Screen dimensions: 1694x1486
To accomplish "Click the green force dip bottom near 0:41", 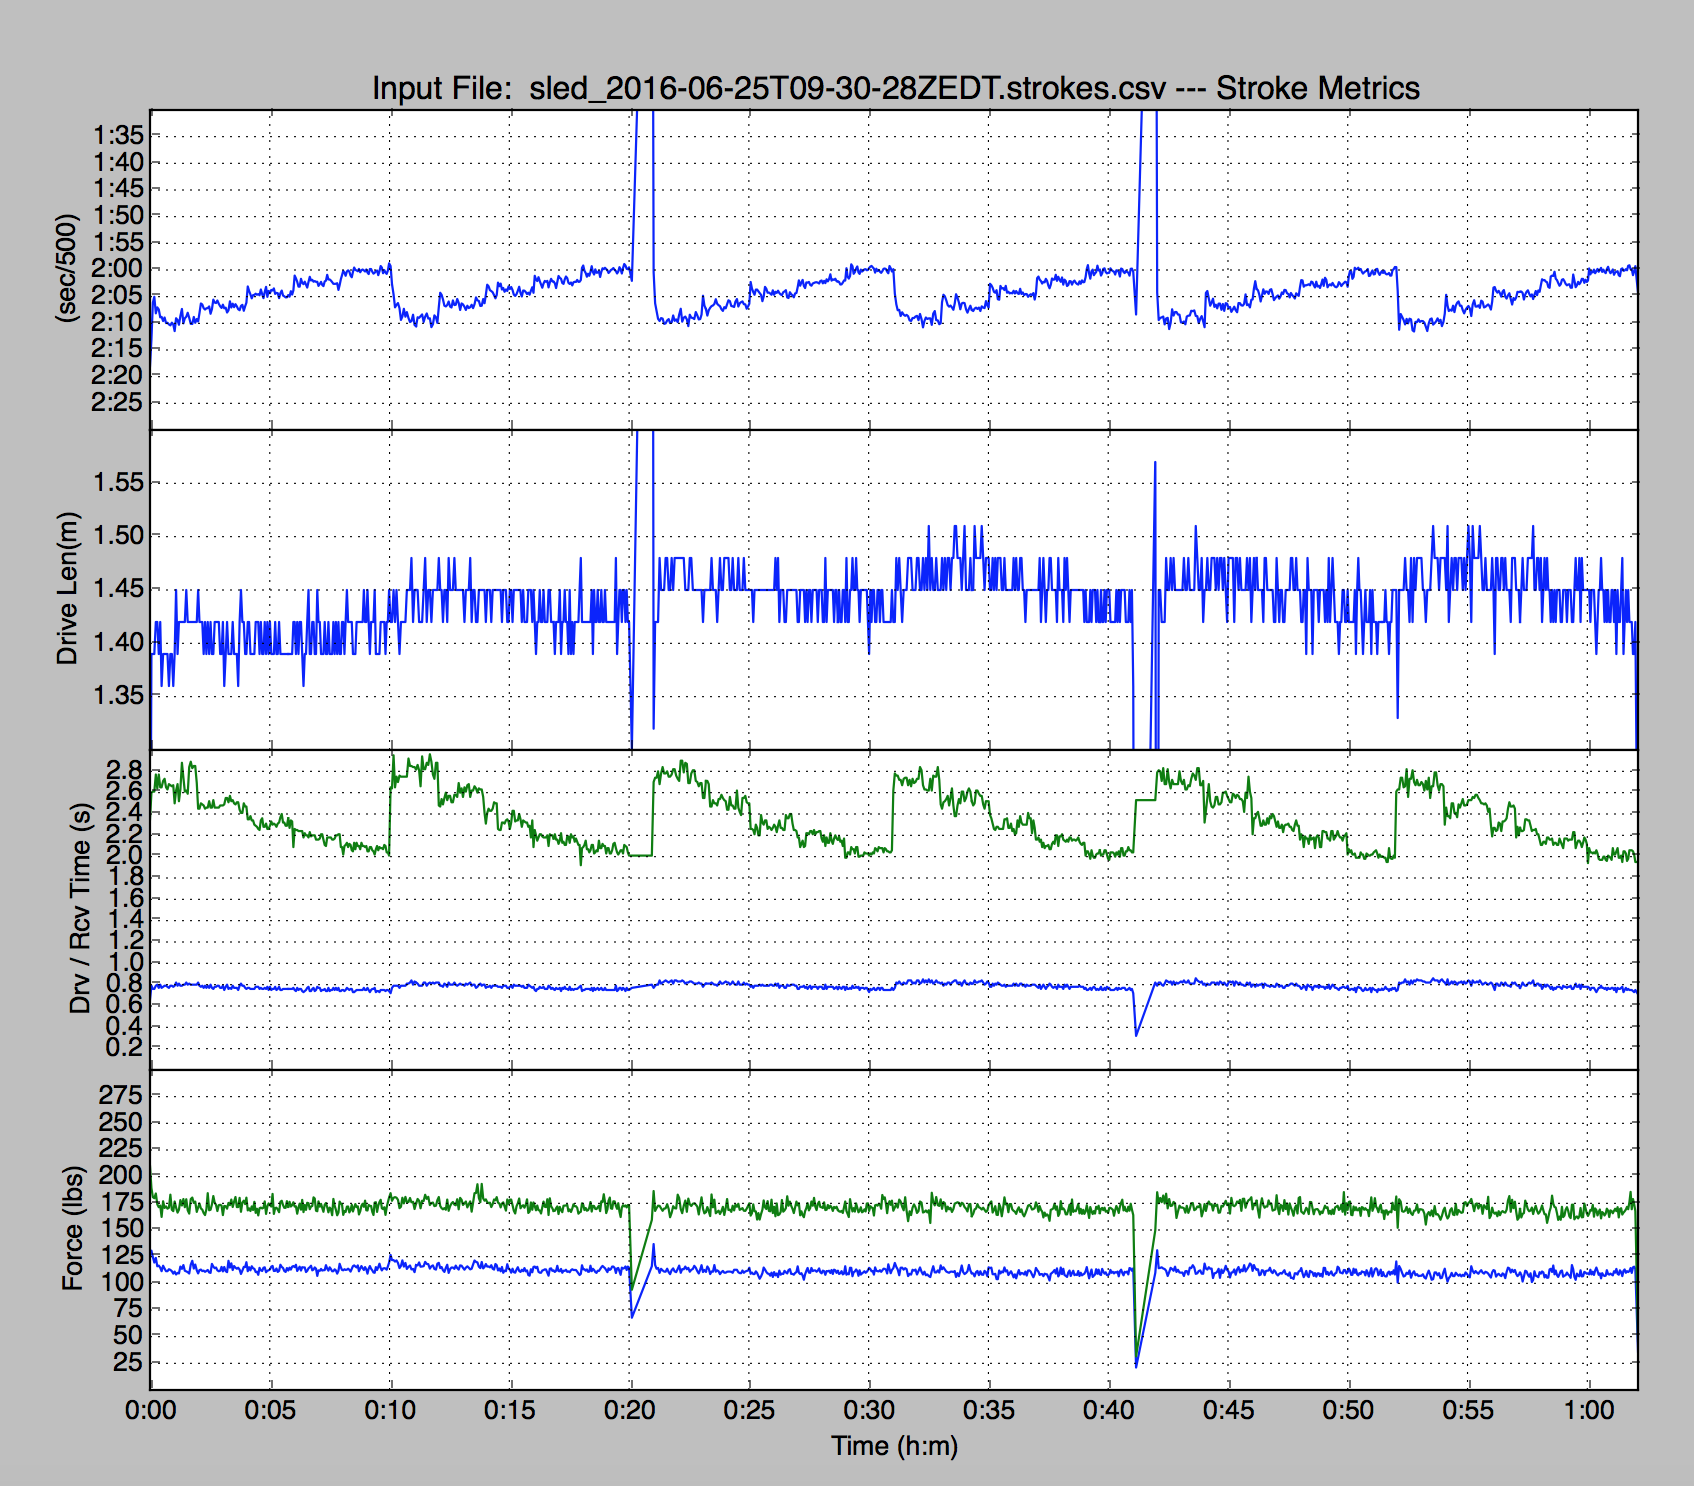I will pos(1137,1364).
